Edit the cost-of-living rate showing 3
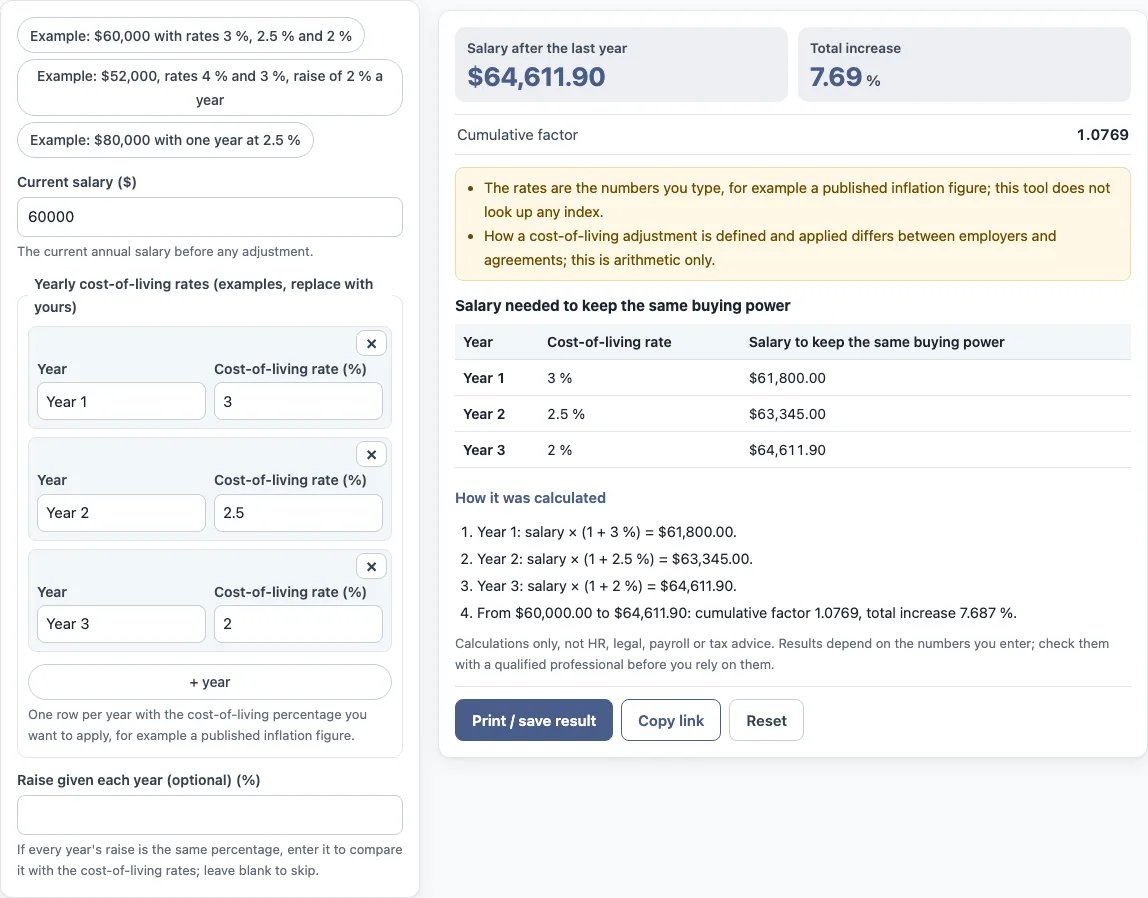 tap(298, 401)
